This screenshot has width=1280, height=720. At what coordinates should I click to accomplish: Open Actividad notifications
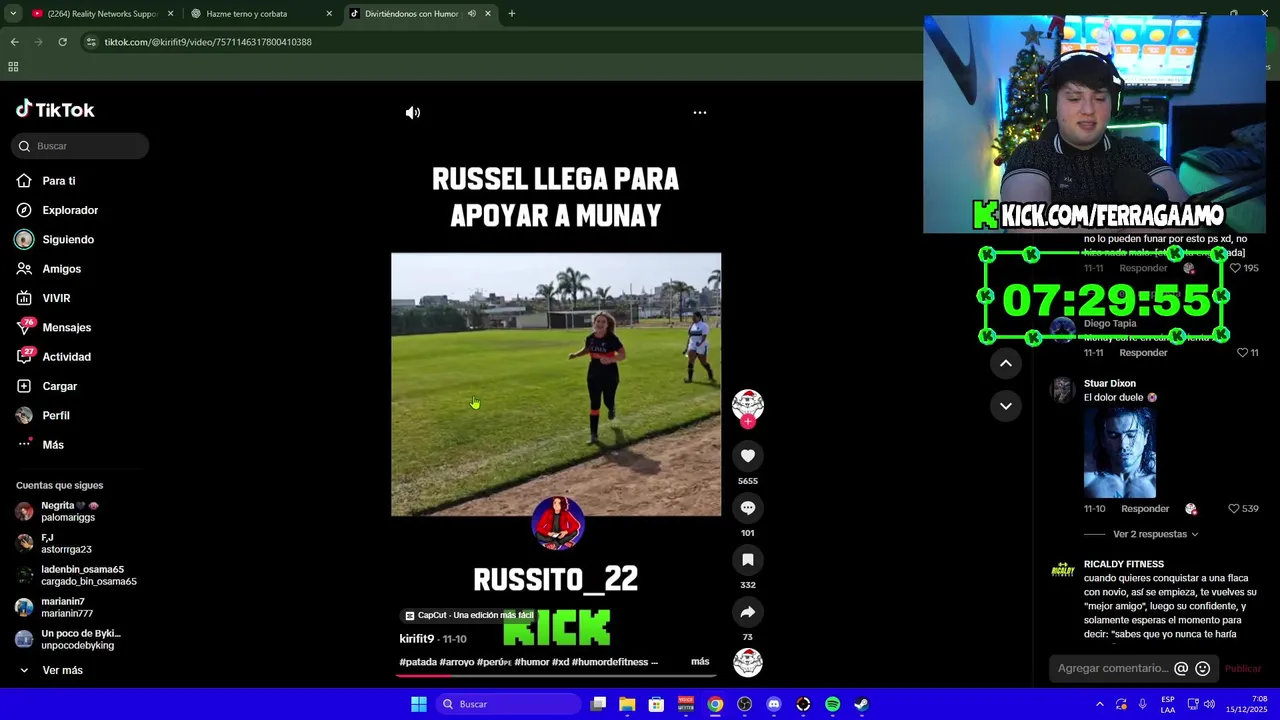click(x=66, y=357)
